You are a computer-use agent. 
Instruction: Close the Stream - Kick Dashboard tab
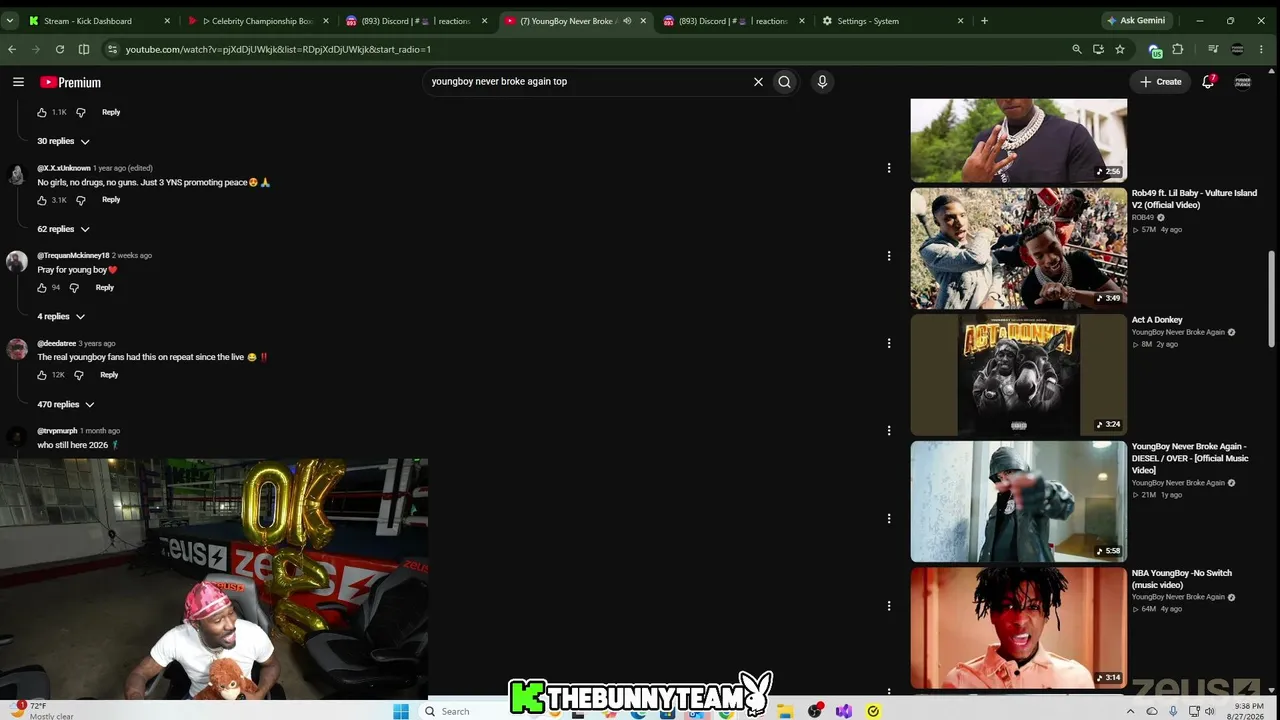[x=167, y=21]
